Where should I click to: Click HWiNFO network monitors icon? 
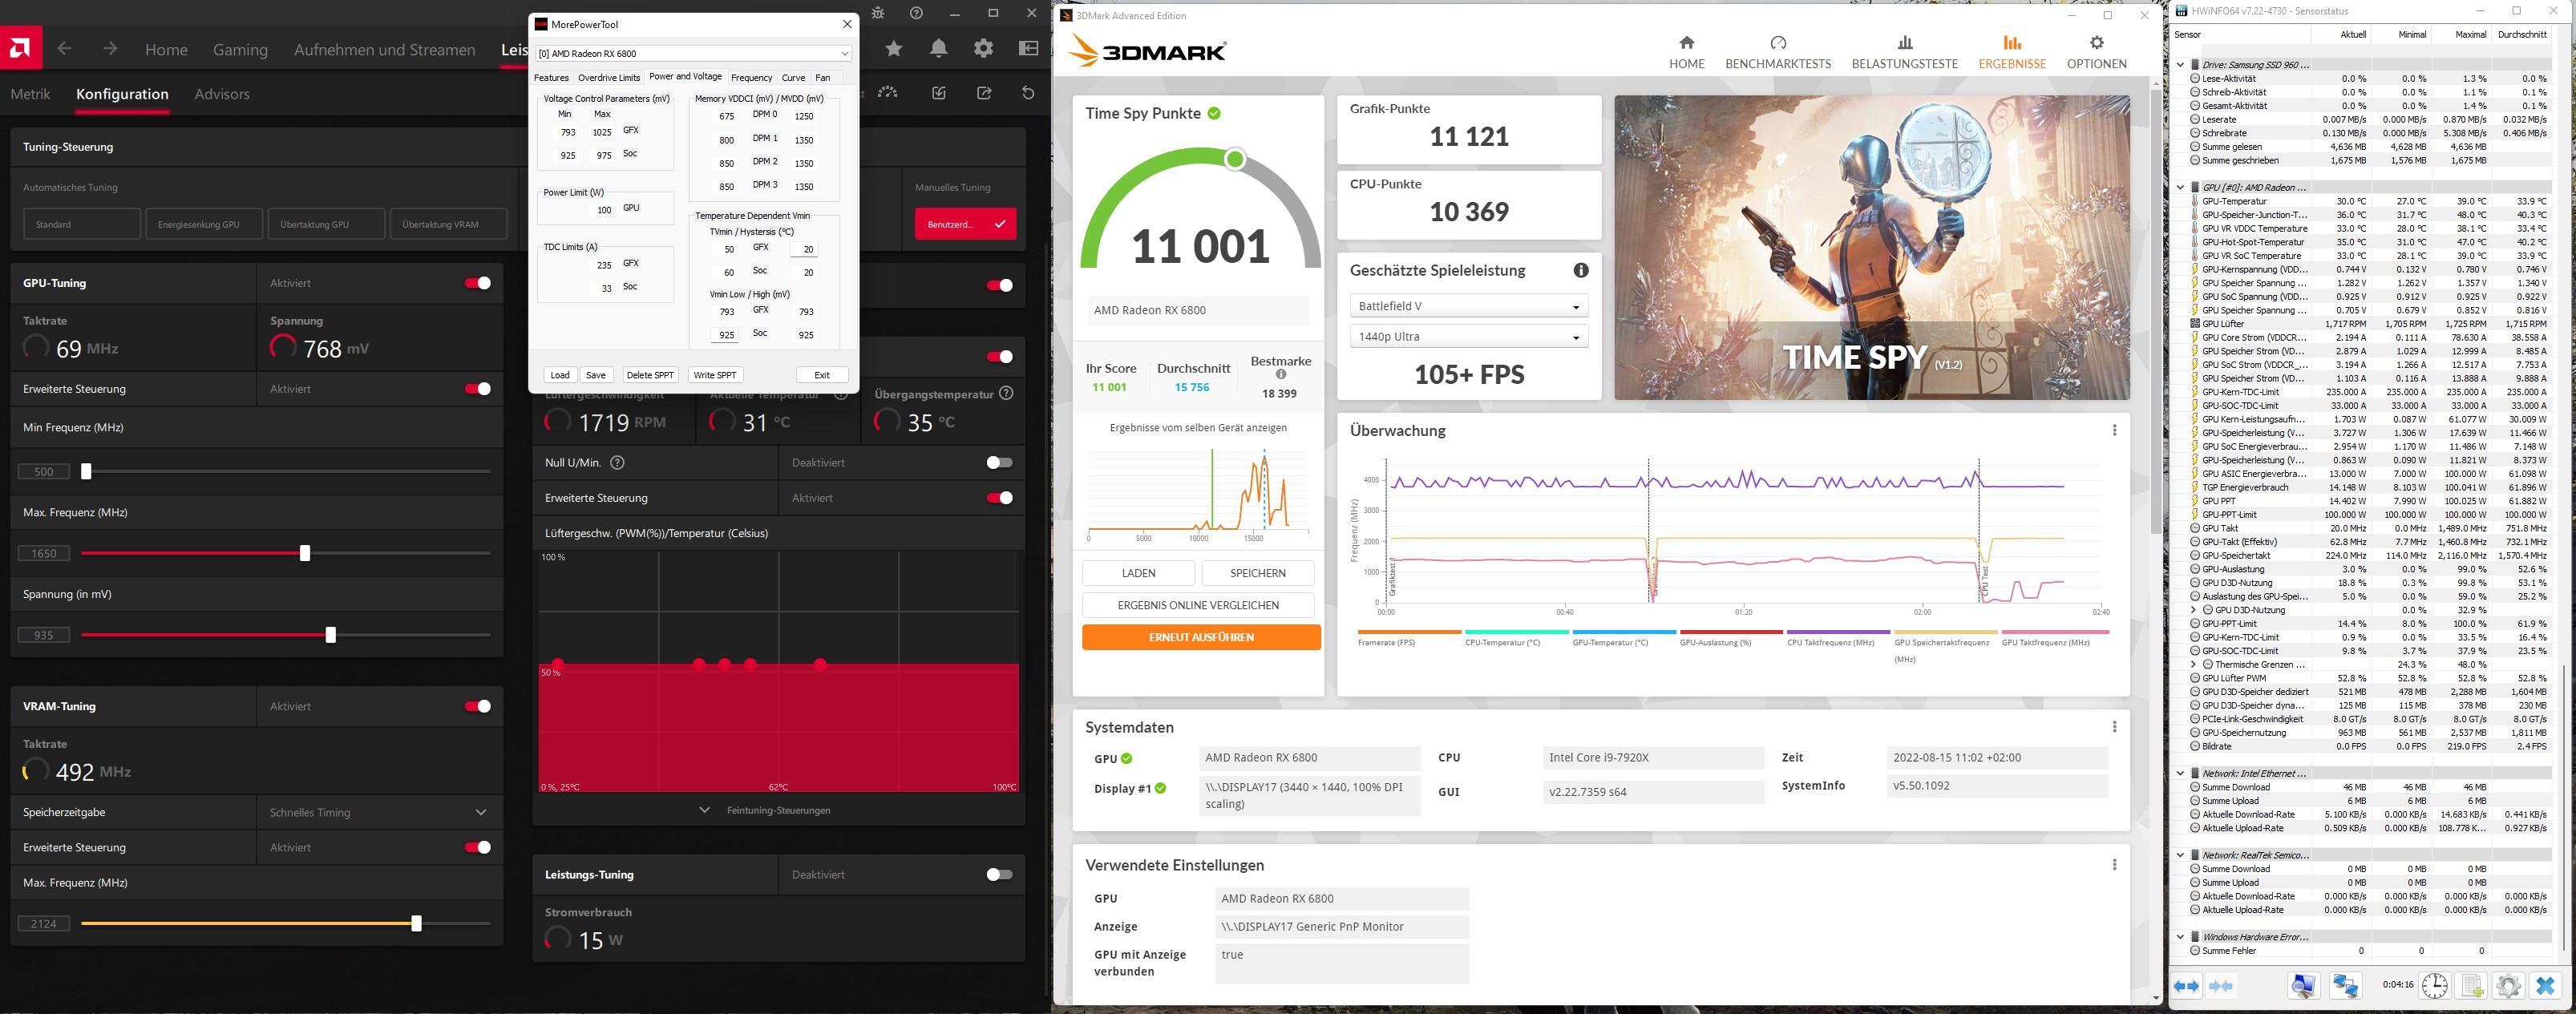pyautogui.click(x=2345, y=986)
